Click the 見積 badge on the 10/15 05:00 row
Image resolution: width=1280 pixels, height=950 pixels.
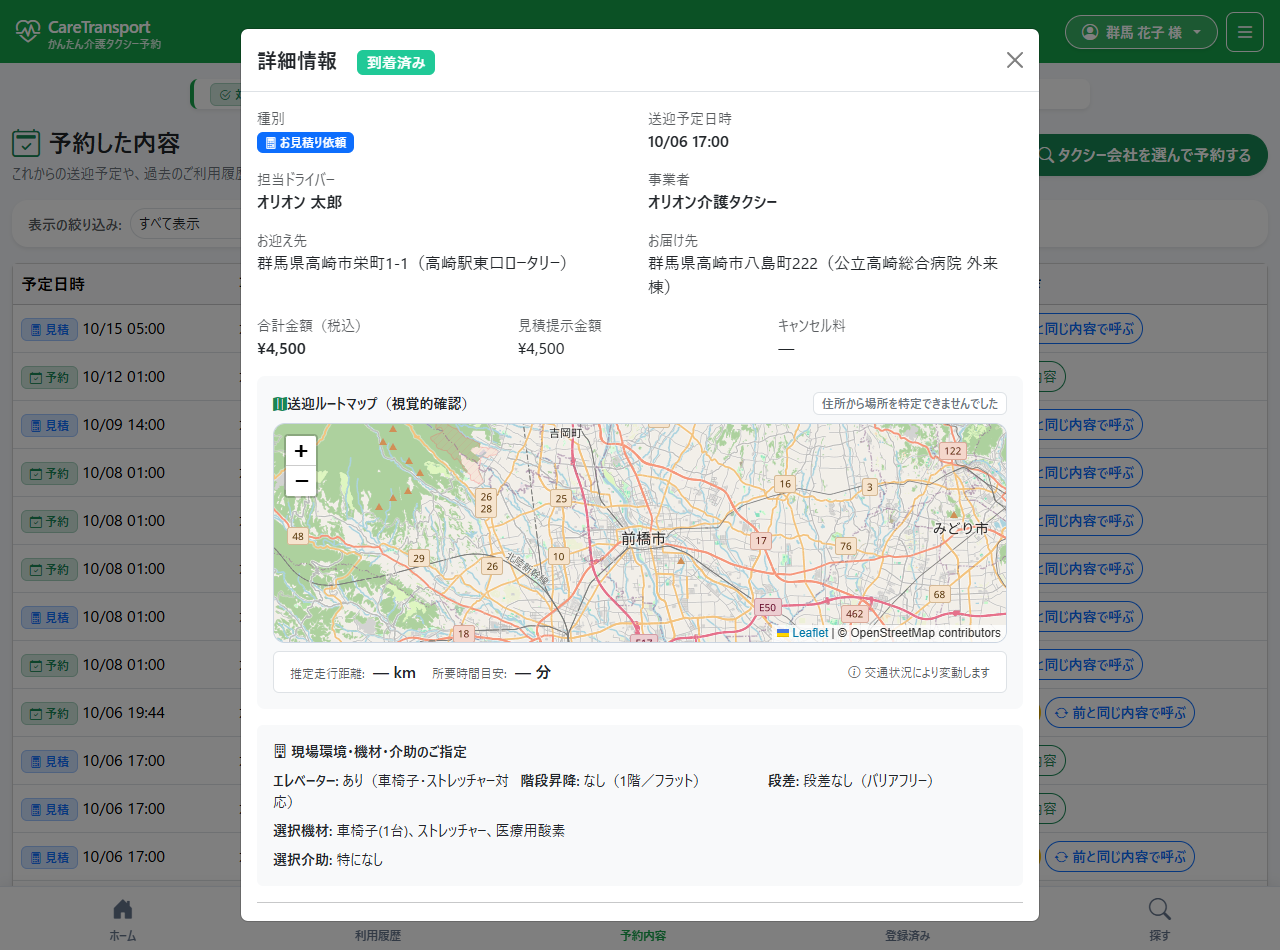(x=49, y=329)
